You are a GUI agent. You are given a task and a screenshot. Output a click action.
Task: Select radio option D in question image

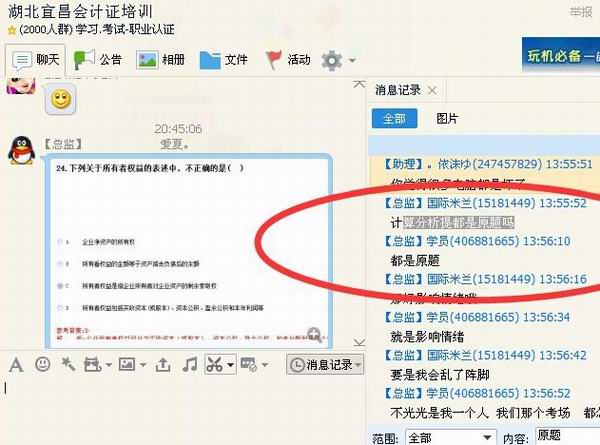[60, 308]
